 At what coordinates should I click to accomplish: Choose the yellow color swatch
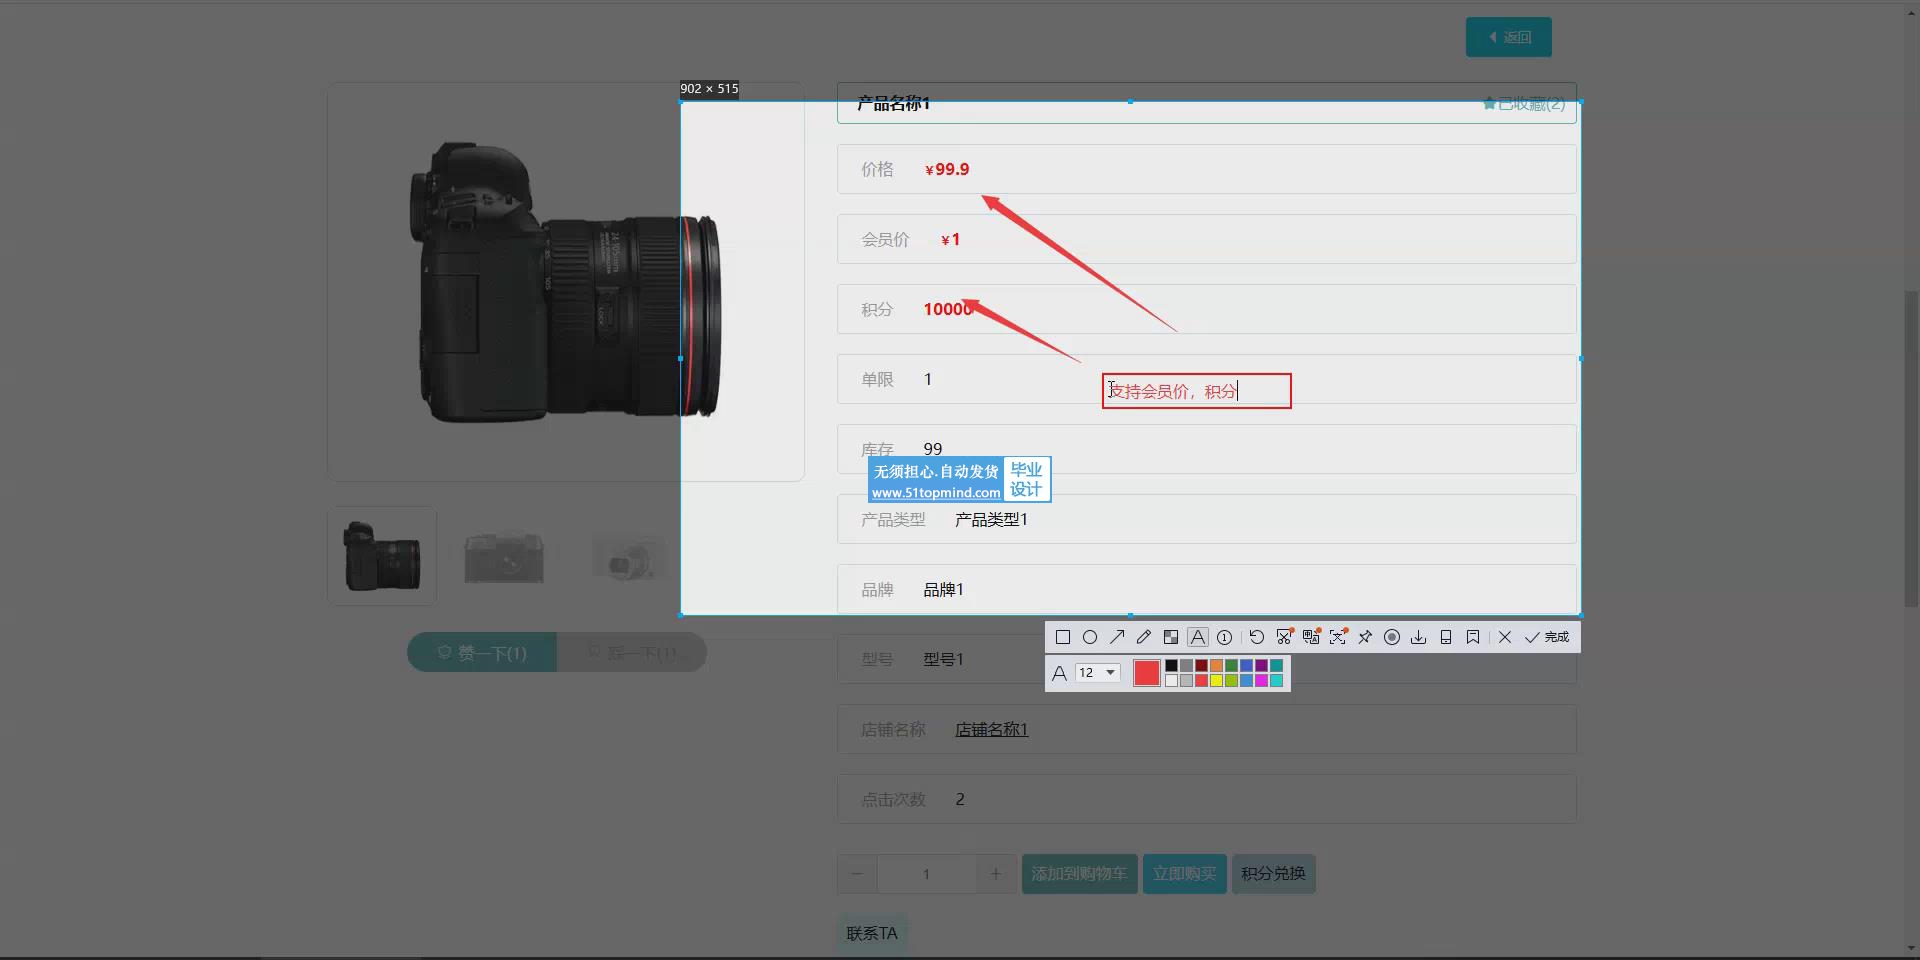coord(1216,681)
